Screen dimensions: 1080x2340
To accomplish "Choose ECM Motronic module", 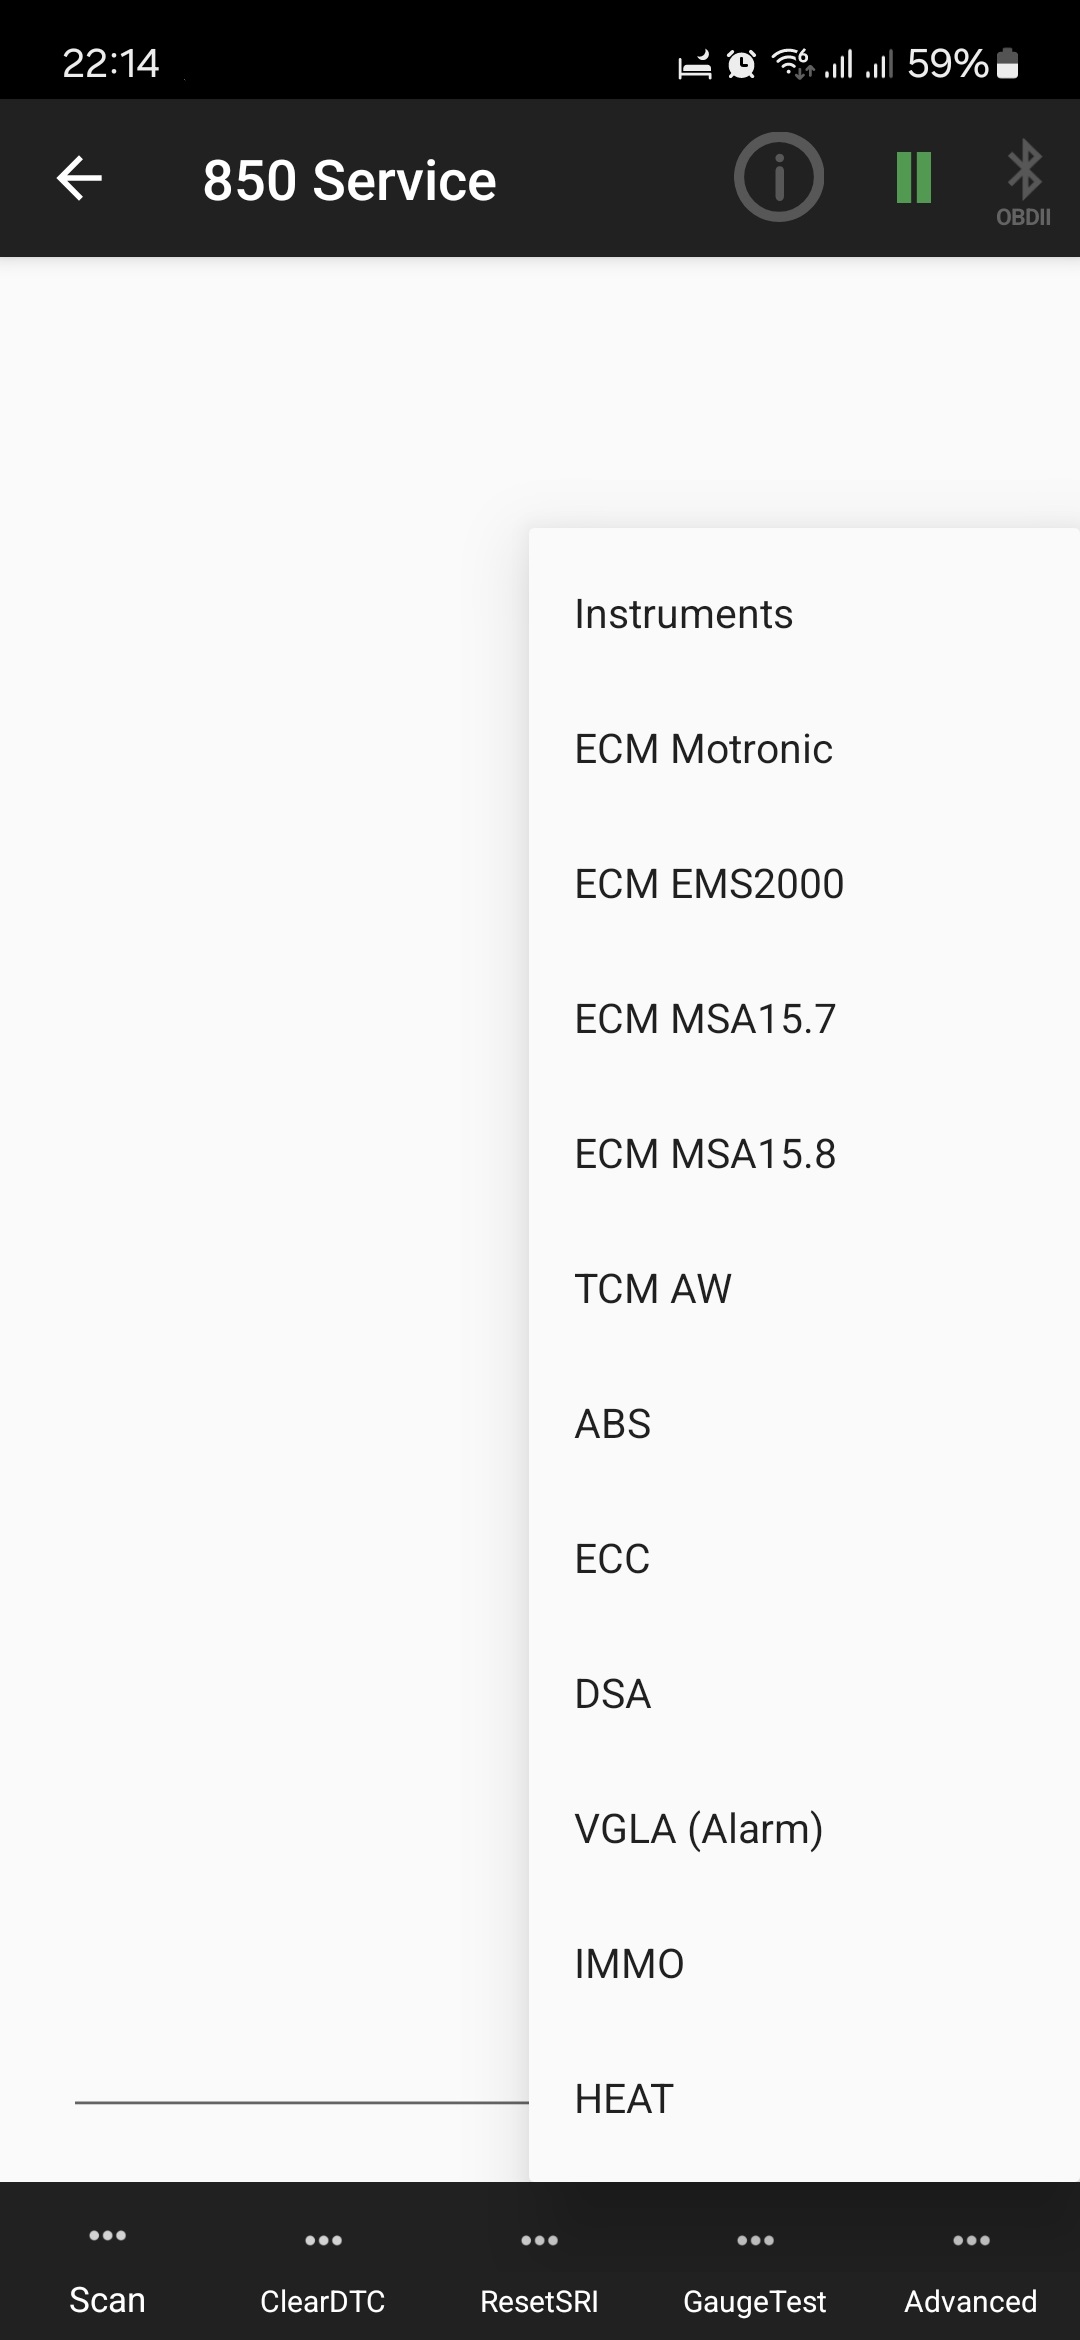I will (x=703, y=749).
